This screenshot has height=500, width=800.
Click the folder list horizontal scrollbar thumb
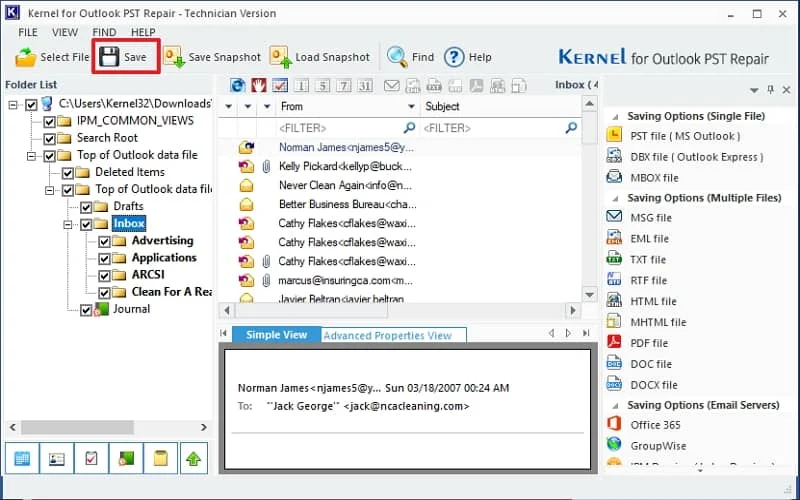(78, 427)
